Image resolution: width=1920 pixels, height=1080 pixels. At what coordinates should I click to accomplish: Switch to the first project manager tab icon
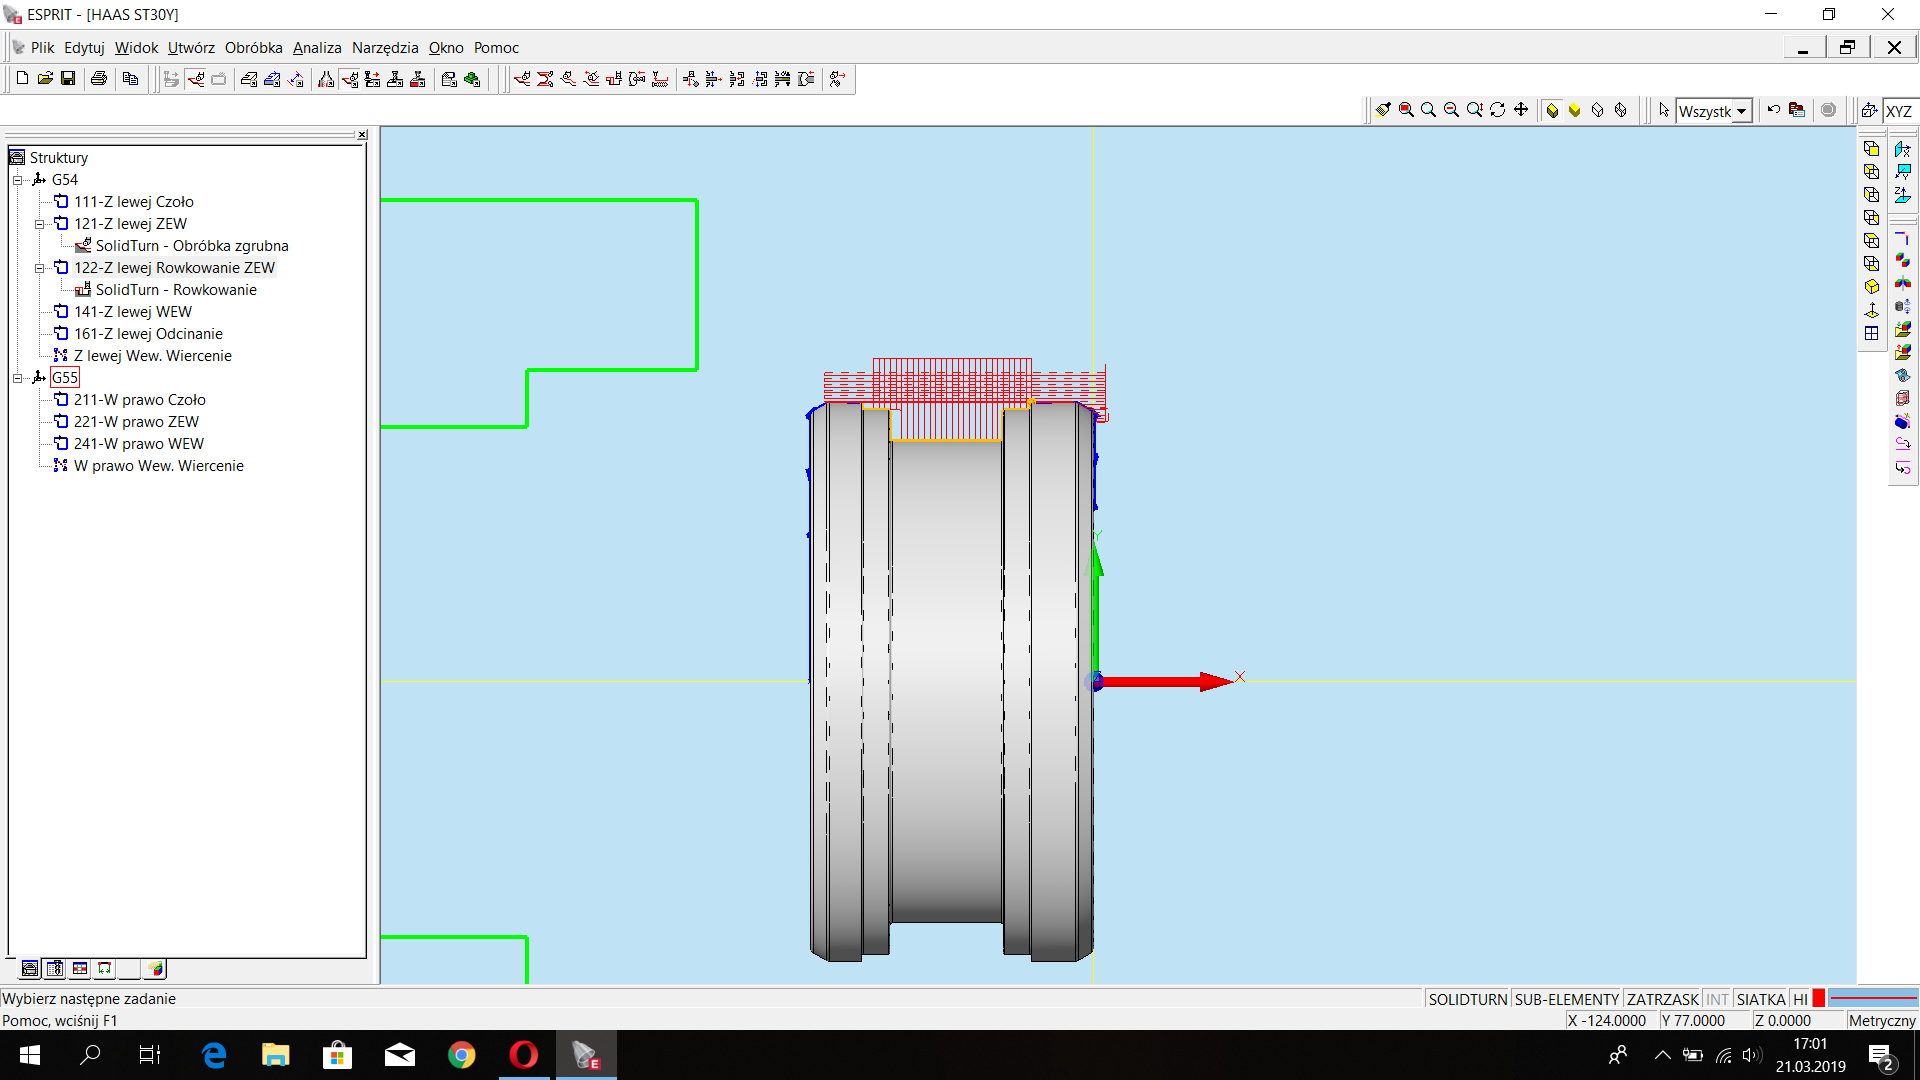(x=30, y=968)
